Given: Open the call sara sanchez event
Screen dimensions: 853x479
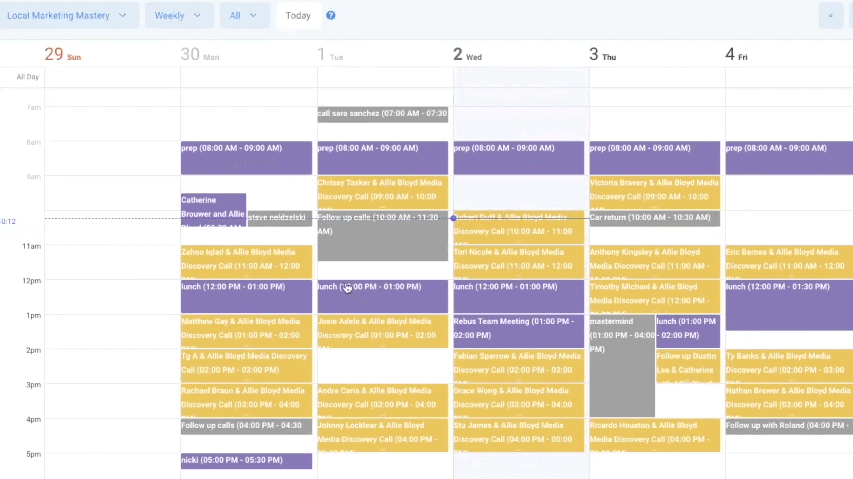Looking at the screenshot, I should pos(382,114).
